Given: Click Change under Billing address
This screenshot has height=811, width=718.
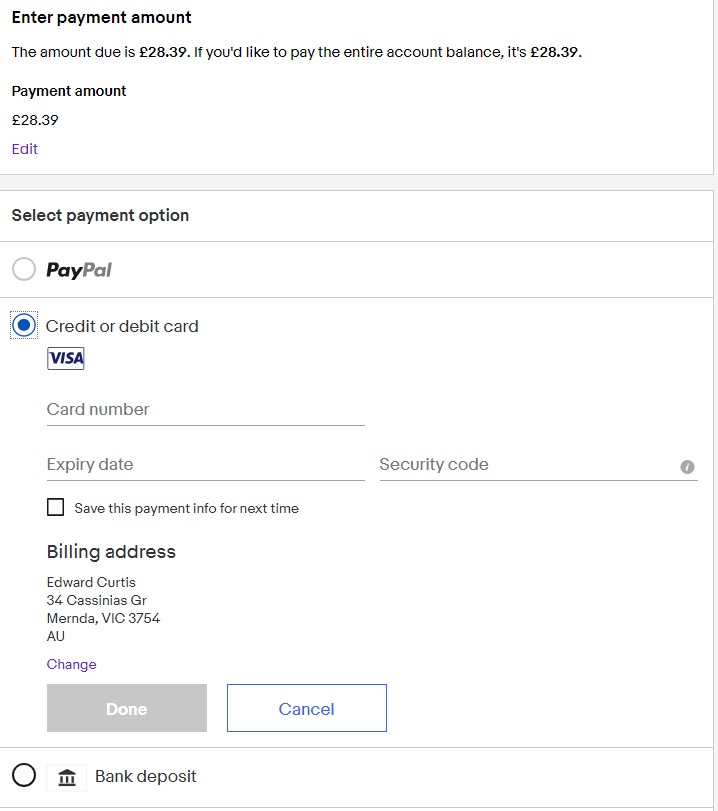Looking at the screenshot, I should coord(71,664).
